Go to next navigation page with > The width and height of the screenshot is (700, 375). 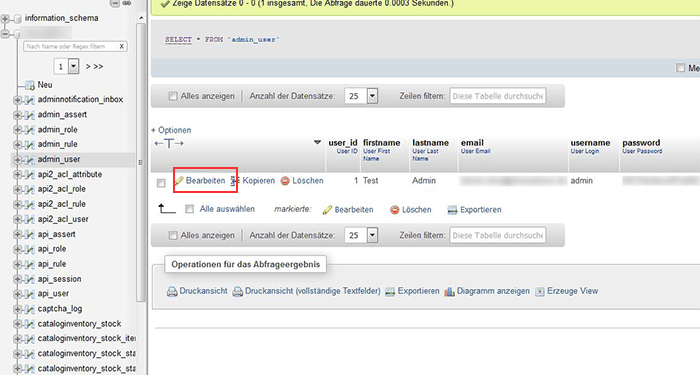click(88, 67)
